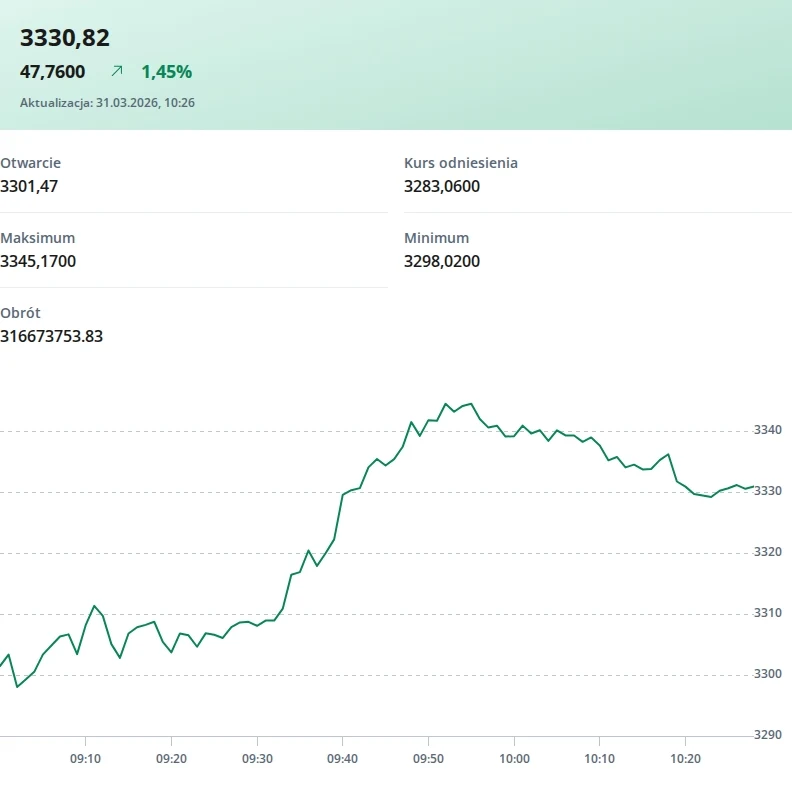
Task: Click the green upward trend arrow icon
Action: (x=117, y=72)
